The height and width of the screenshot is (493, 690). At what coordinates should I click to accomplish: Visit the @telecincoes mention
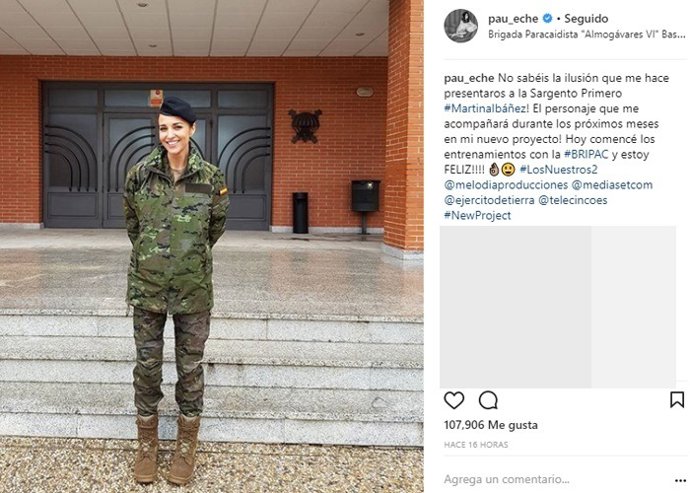click(x=573, y=200)
